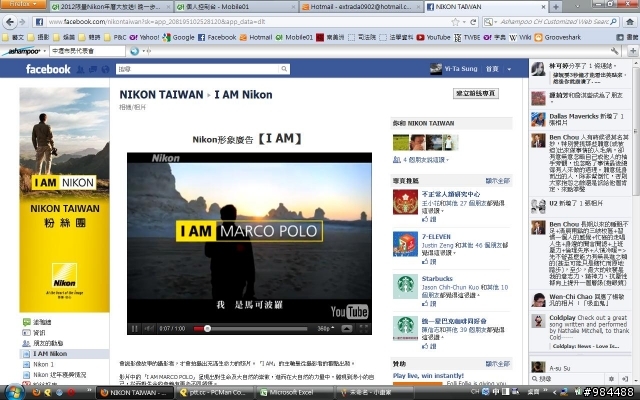Change video quality from 360p

[x=326, y=328]
